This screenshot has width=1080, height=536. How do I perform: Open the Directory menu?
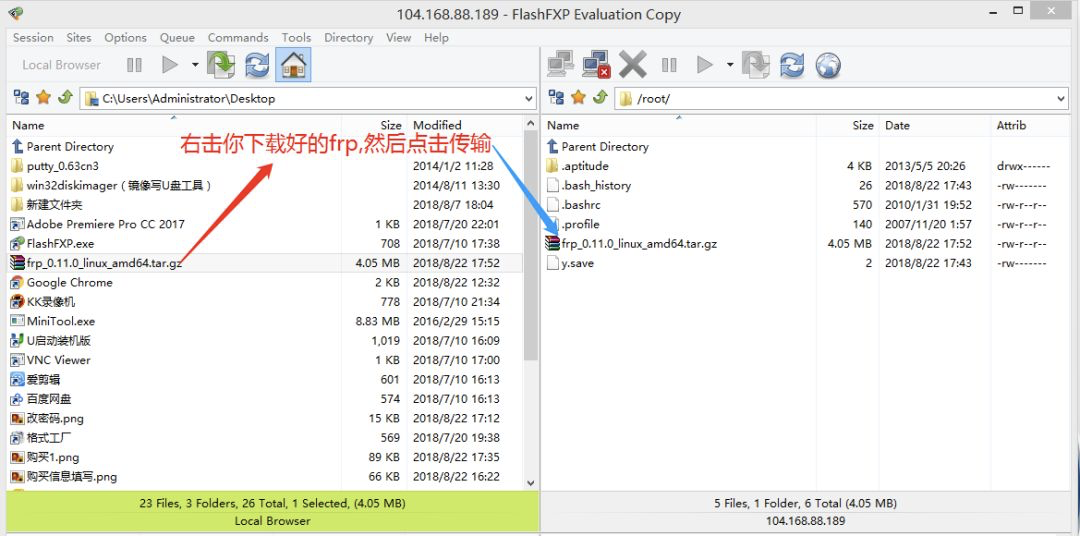349,37
